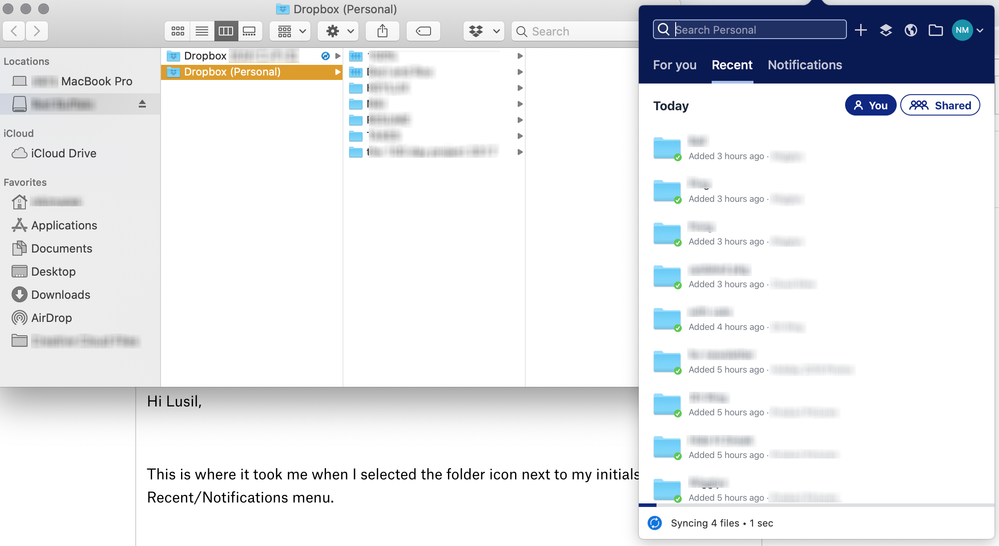Switch Finder to icon view
This screenshot has height=546, width=999.
coord(178,31)
